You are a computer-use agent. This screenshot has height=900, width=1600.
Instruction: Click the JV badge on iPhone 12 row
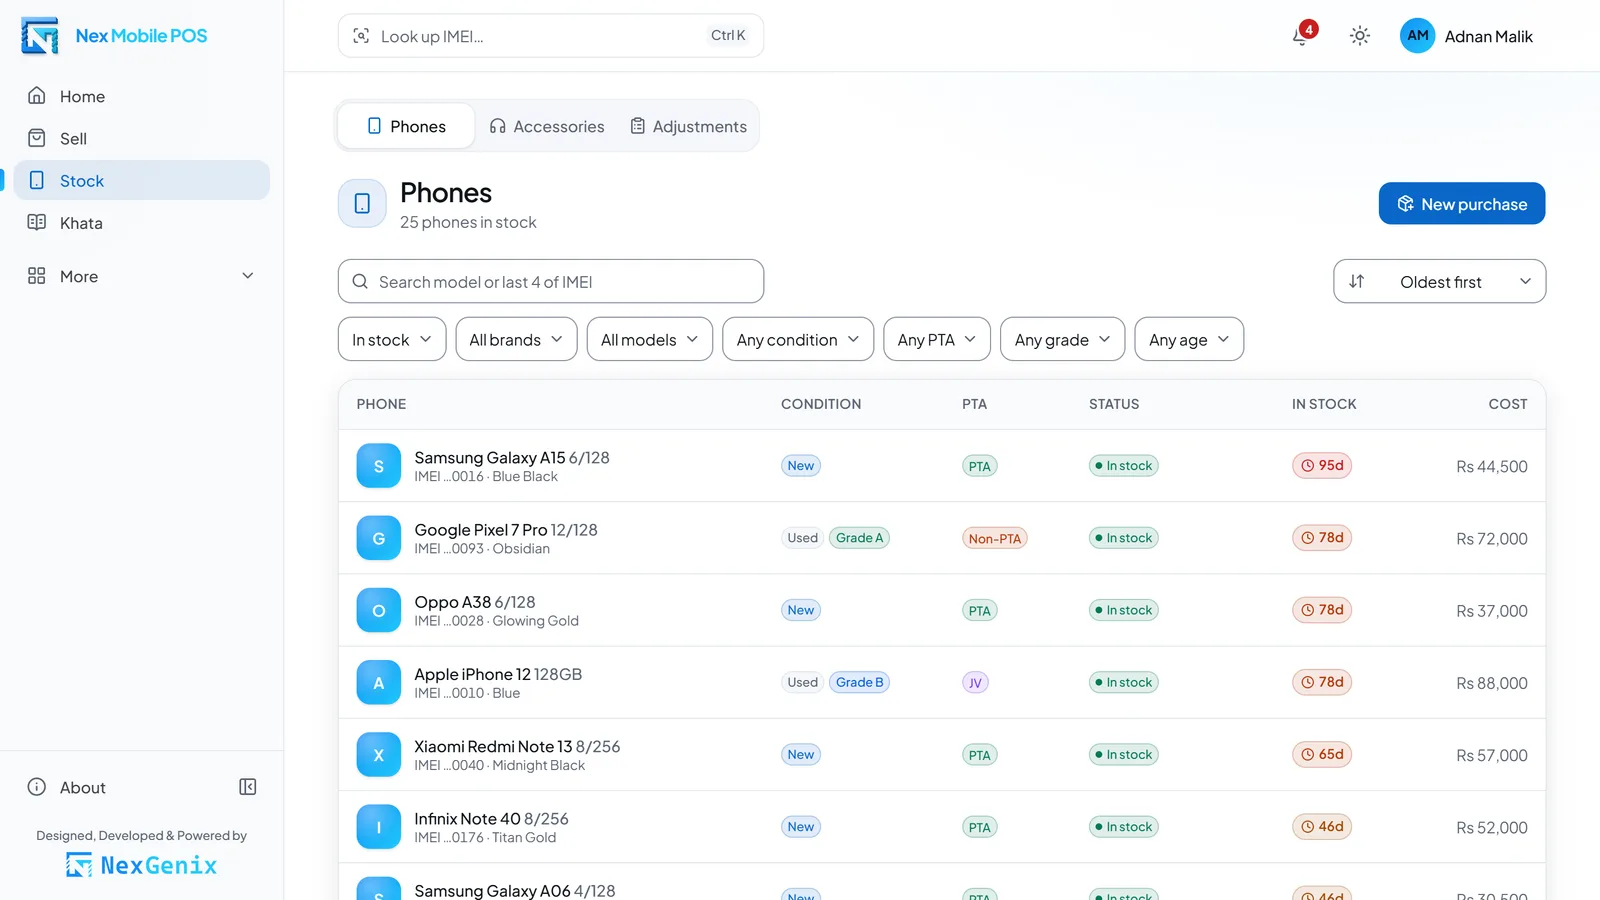(975, 683)
